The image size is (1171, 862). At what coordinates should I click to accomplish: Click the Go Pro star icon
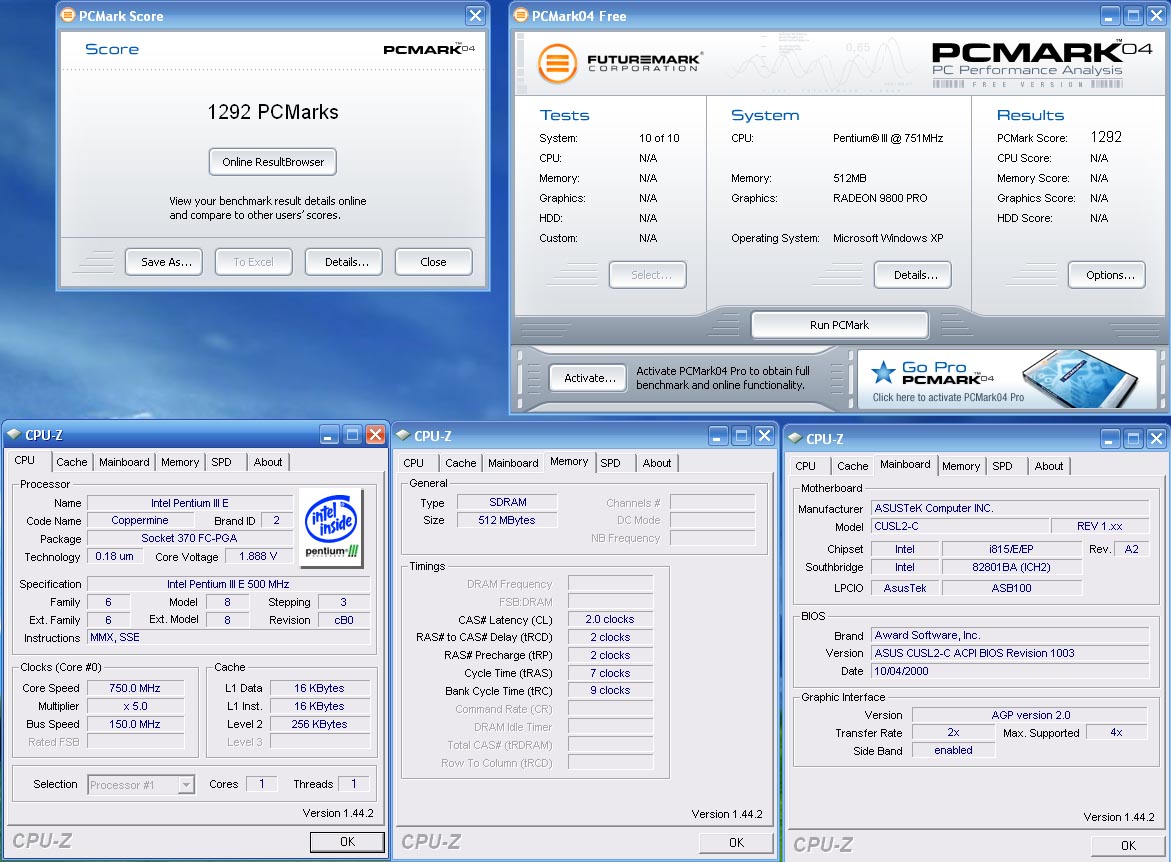click(x=883, y=371)
